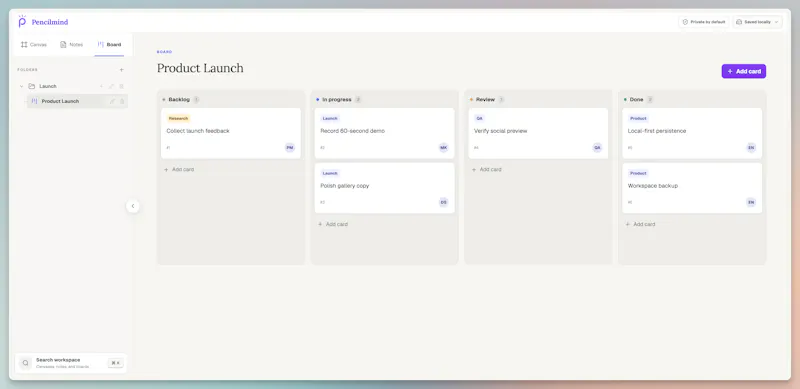Screen dimensions: 800x389
Task: Click the QA avatar on Verify social preview
Action: tap(597, 148)
